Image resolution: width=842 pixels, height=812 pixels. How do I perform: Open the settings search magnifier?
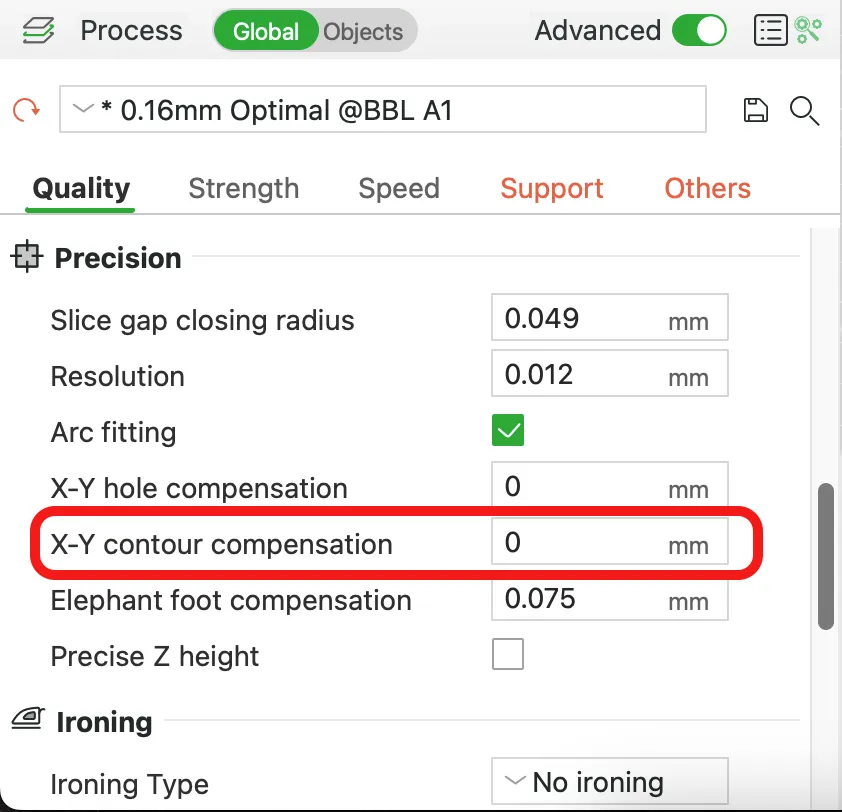[x=804, y=111]
